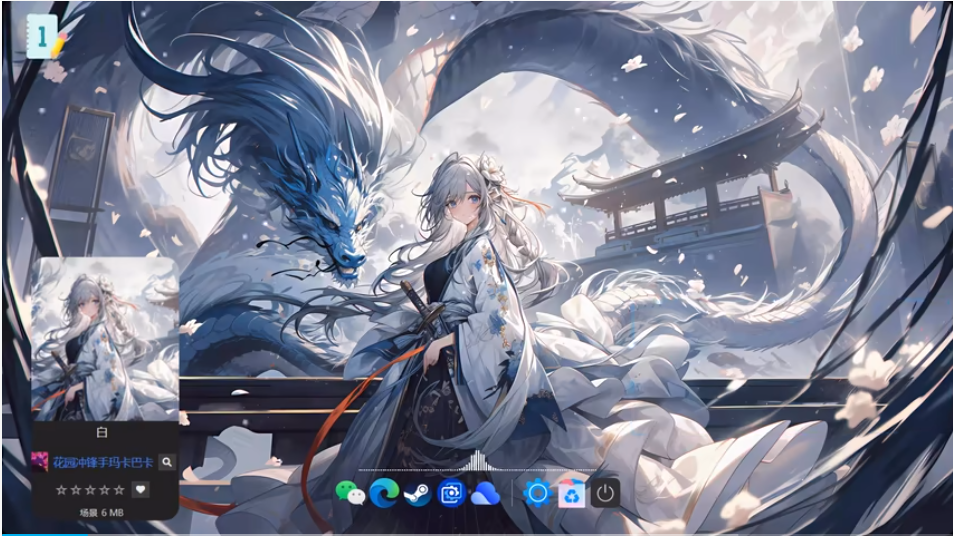Click the wallpaper preview thumbnail
Viewport: 953px width, 536px height.
(x=105, y=339)
